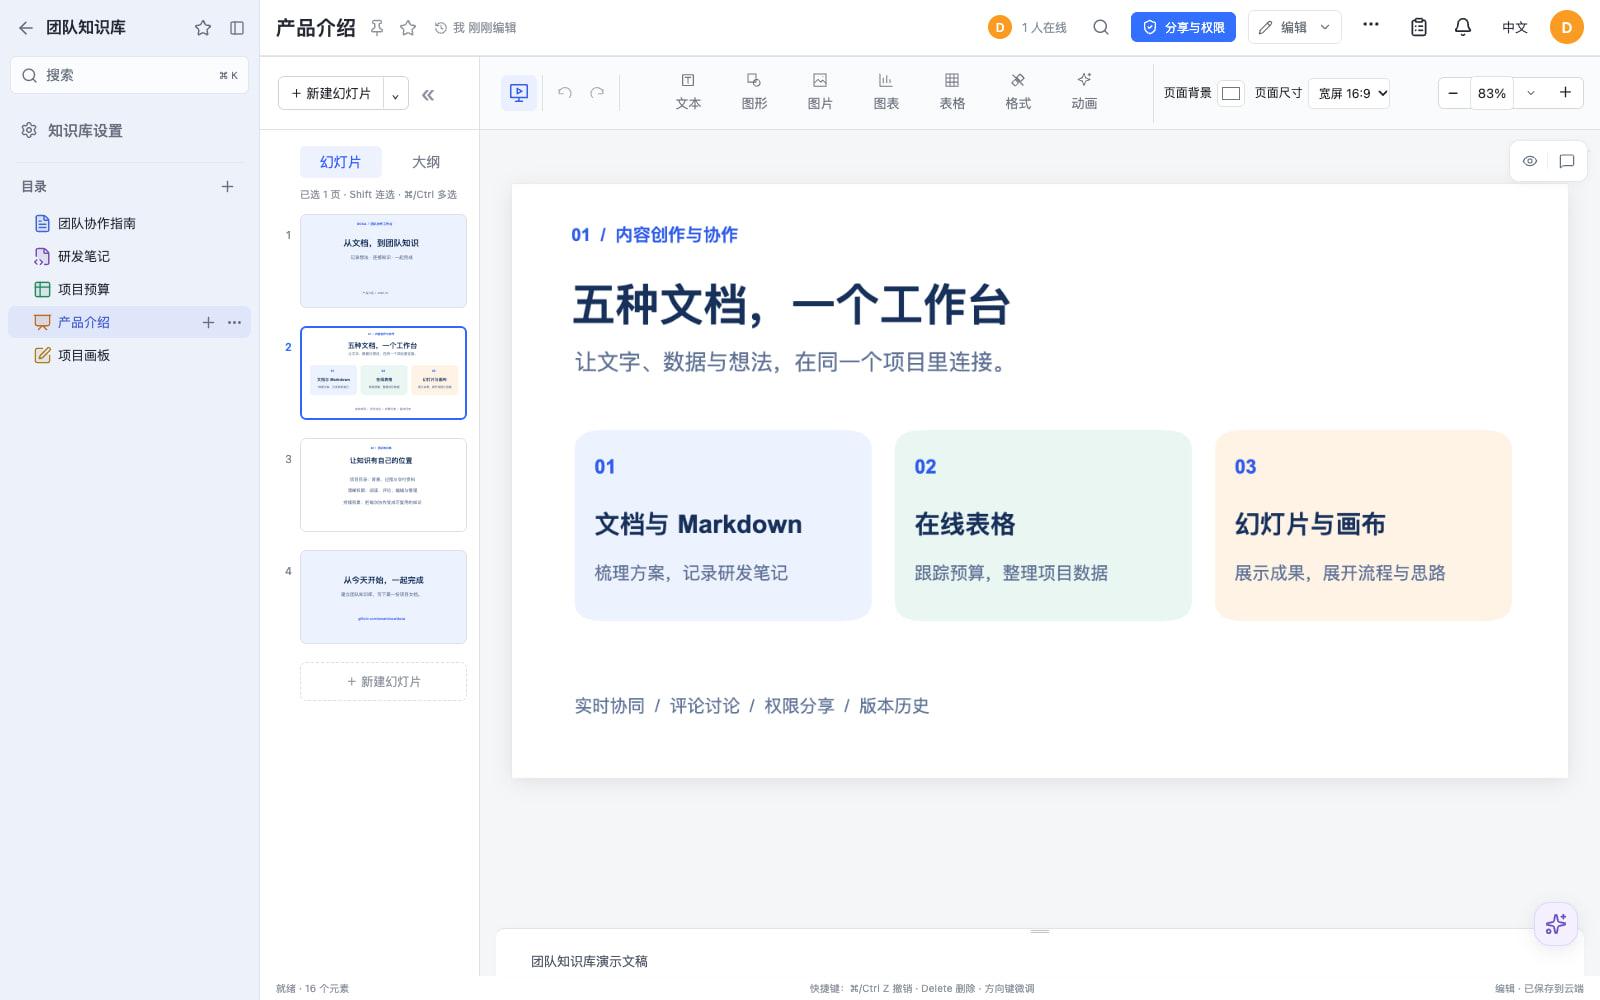The width and height of the screenshot is (1600, 1000).
Task: Click the undo arrow icon
Action: point(565,93)
